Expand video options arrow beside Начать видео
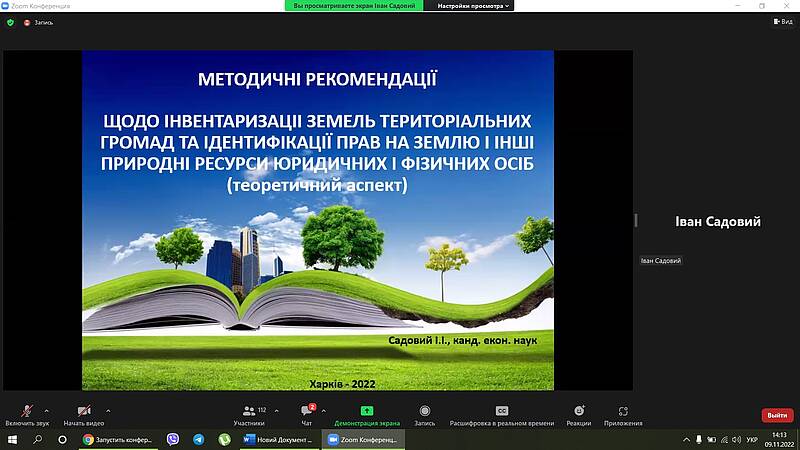This screenshot has width=800, height=450. tap(108, 411)
